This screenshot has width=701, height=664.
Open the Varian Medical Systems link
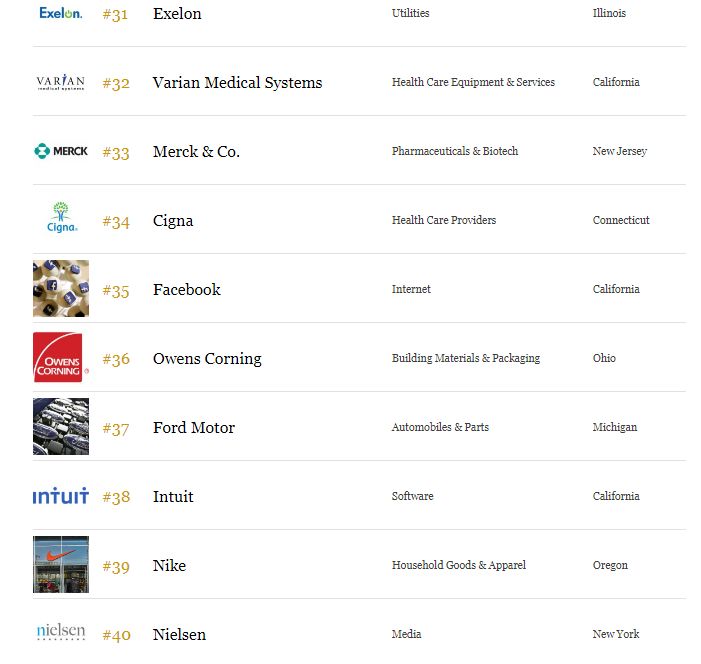pos(237,83)
